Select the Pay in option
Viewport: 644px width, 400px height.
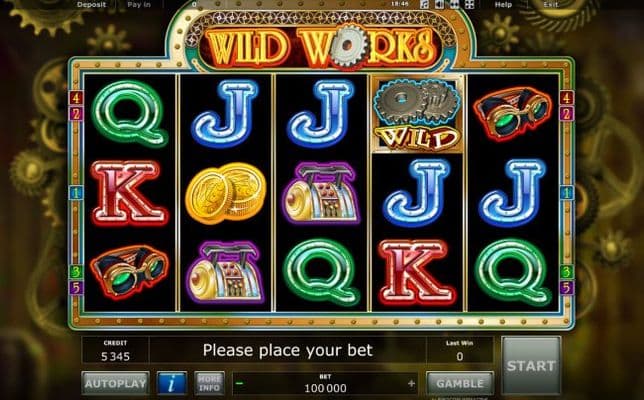139,5
